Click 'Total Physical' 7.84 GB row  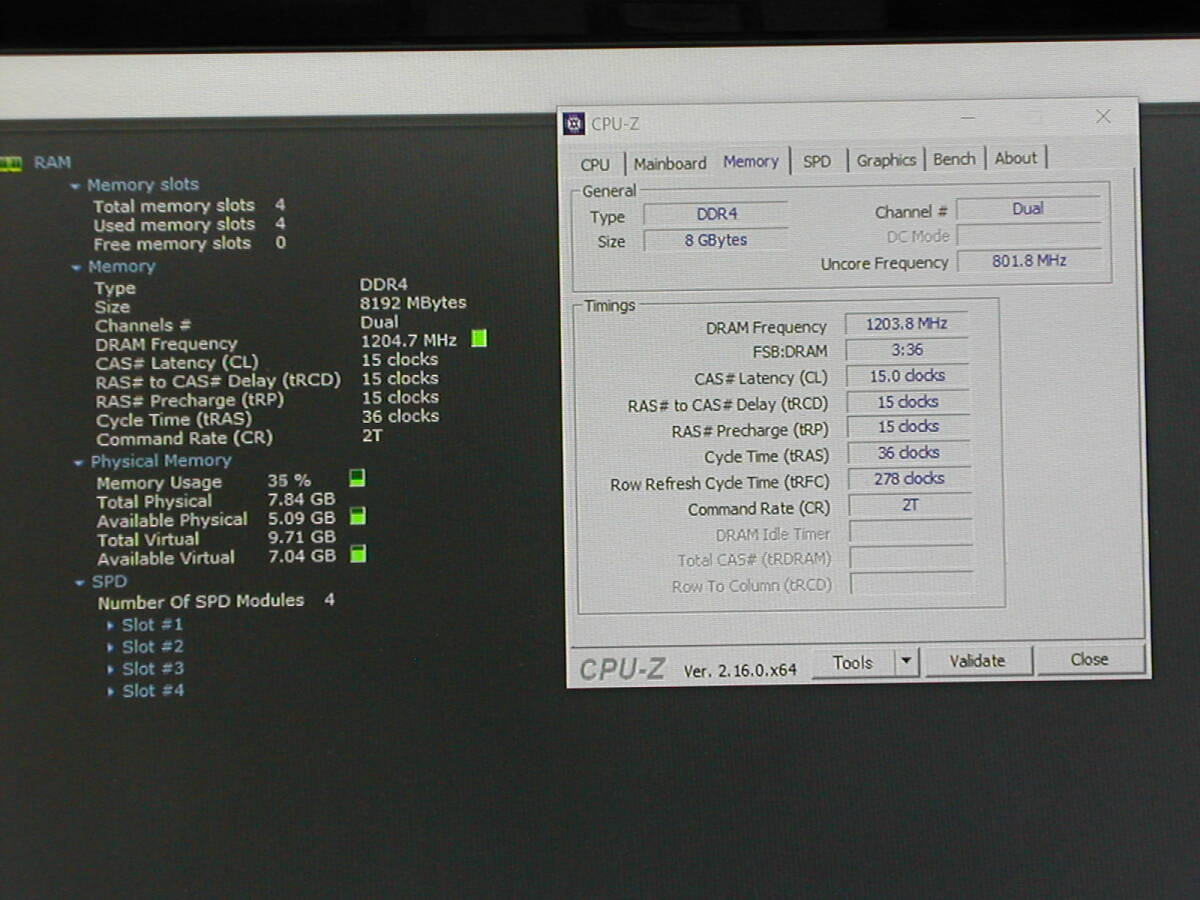pos(216,500)
